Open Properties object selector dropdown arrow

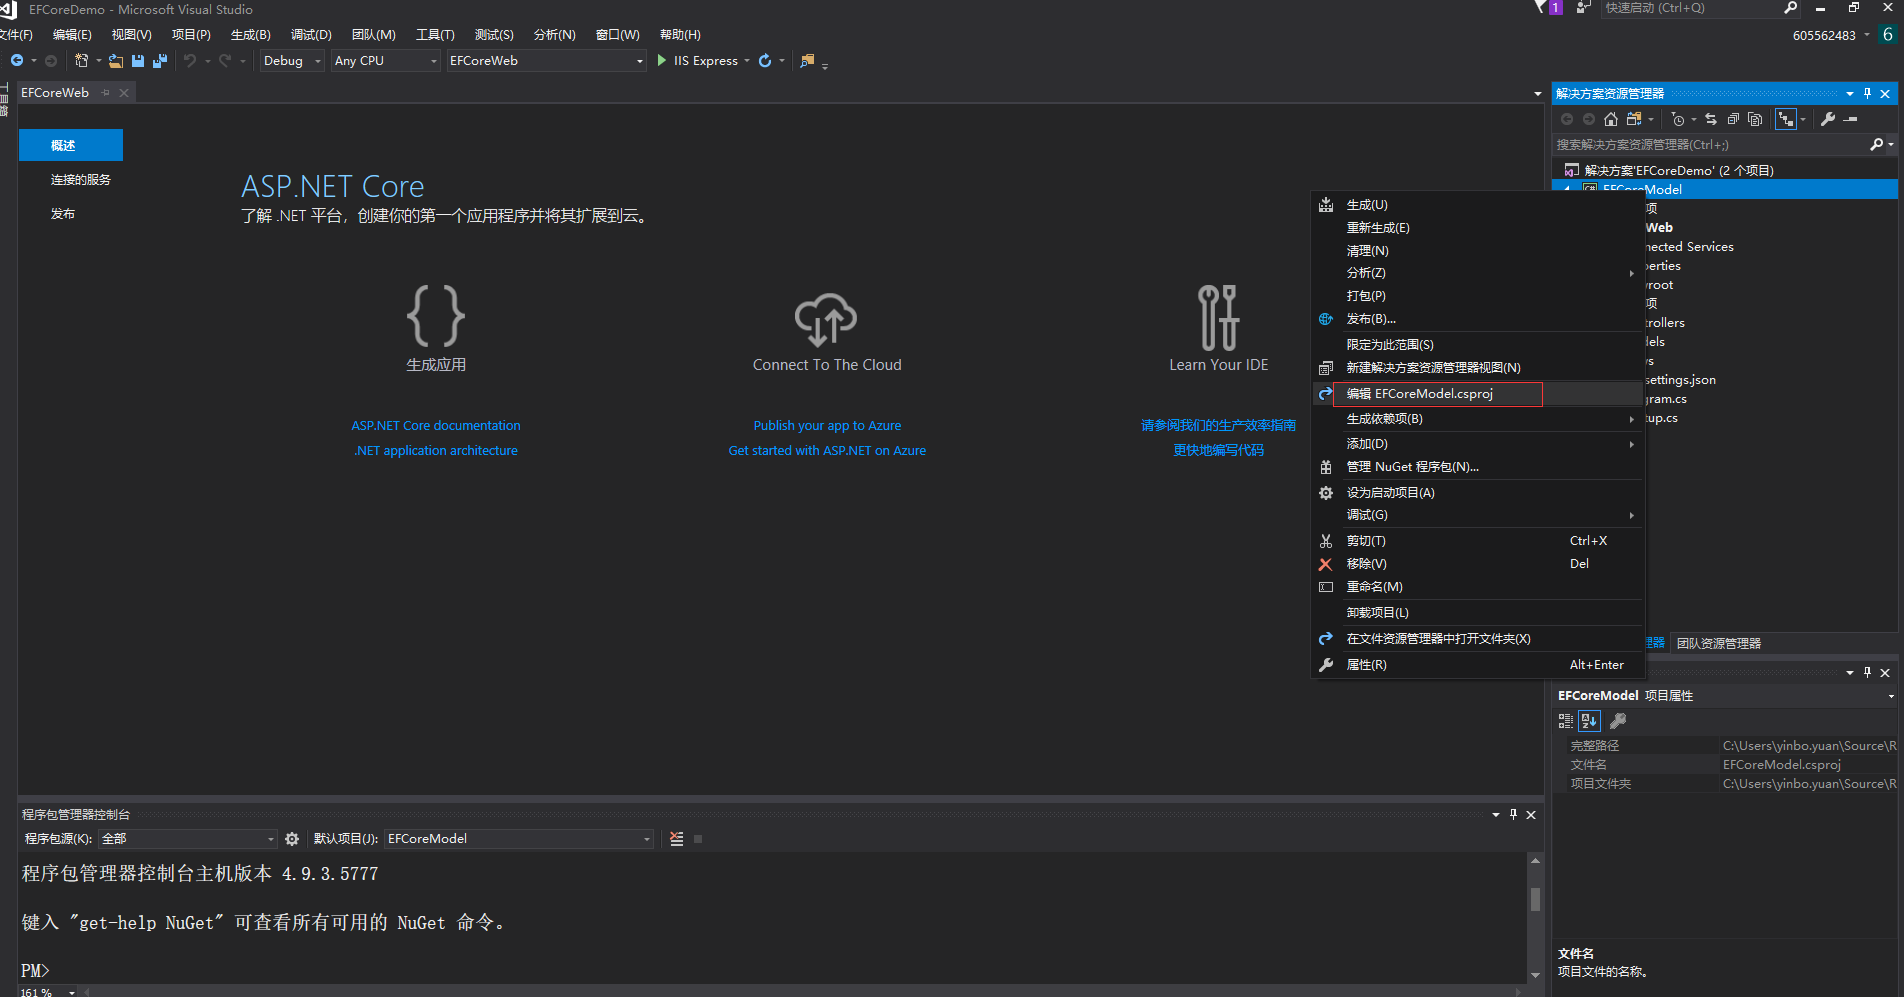point(1891,696)
